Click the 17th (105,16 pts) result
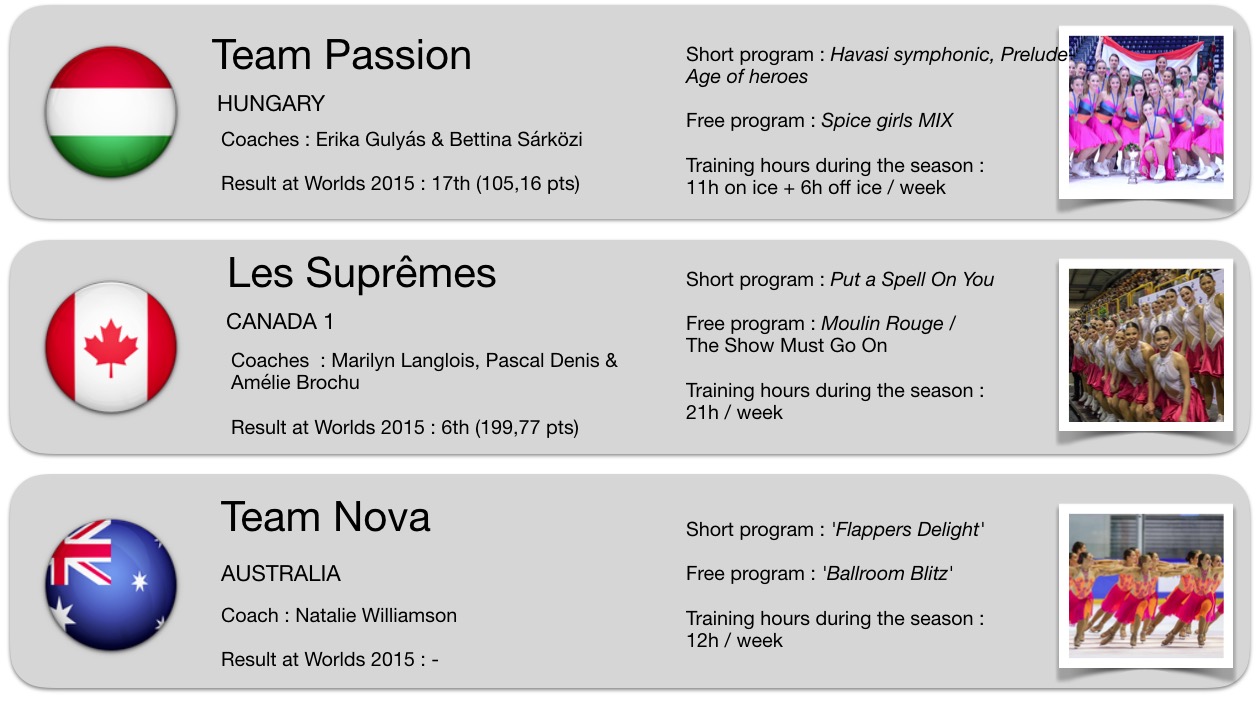The width and height of the screenshot is (1260, 701). [x=511, y=183]
